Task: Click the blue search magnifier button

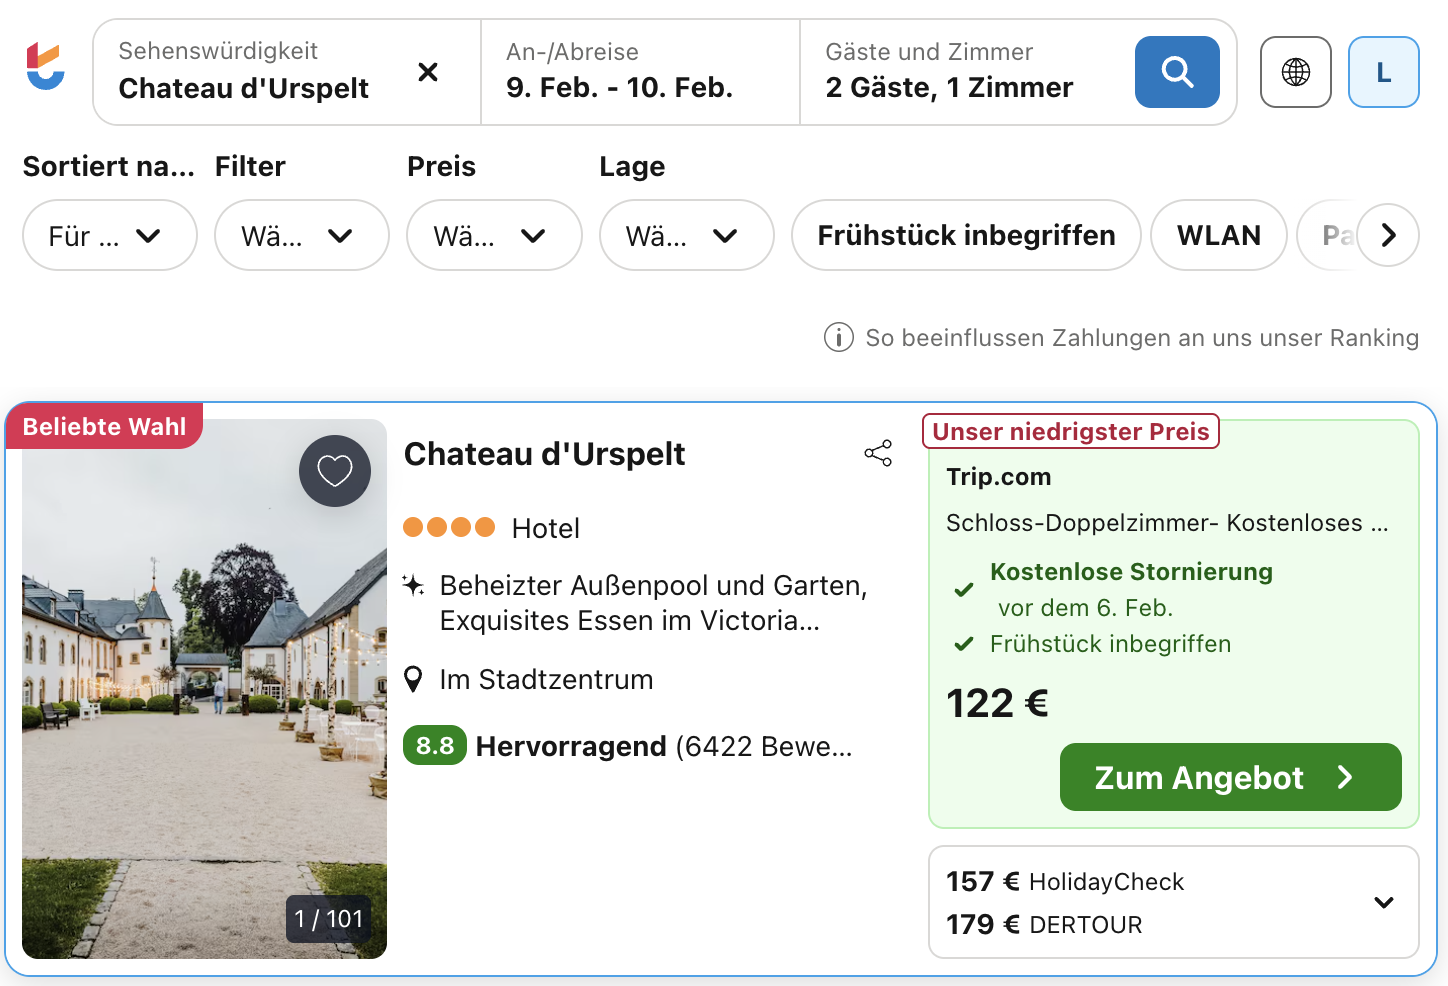Action: click(1176, 72)
